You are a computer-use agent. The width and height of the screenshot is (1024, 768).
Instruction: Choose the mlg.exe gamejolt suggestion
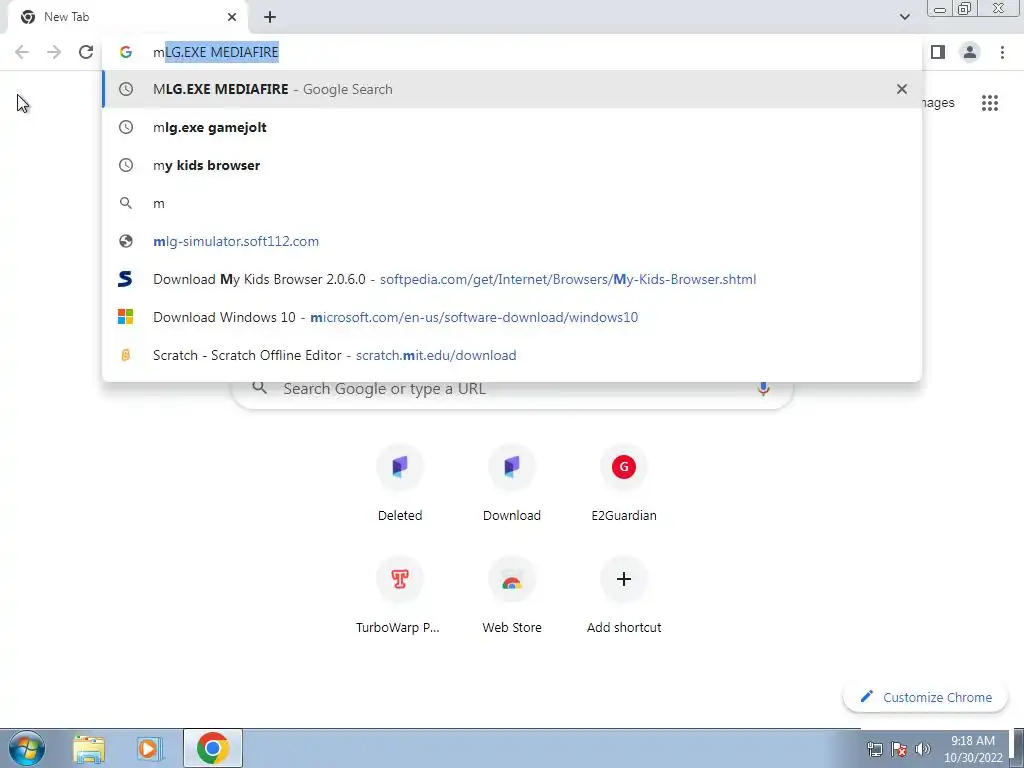coord(512,127)
